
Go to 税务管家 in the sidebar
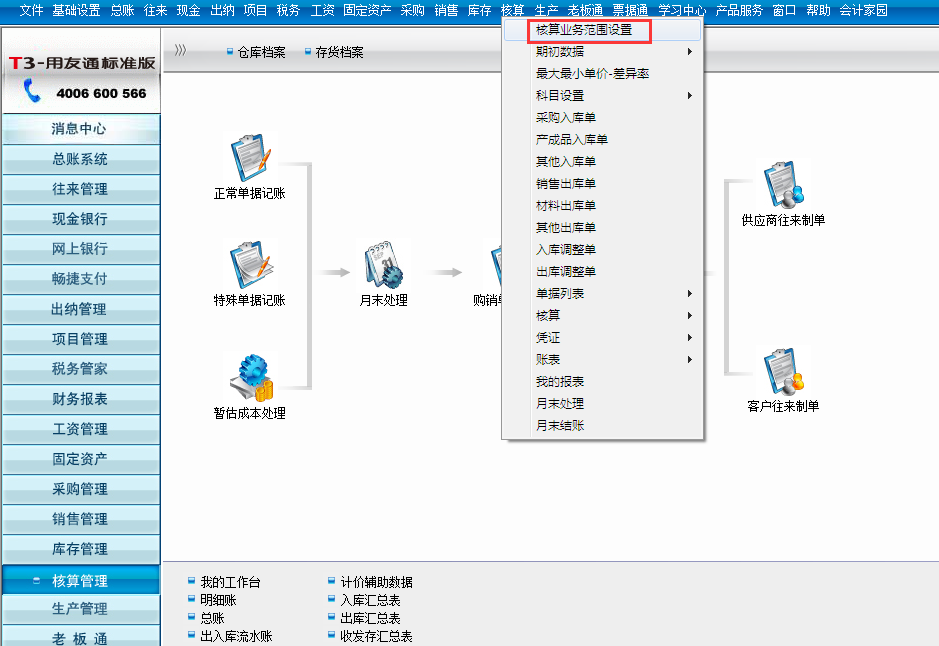click(x=81, y=369)
